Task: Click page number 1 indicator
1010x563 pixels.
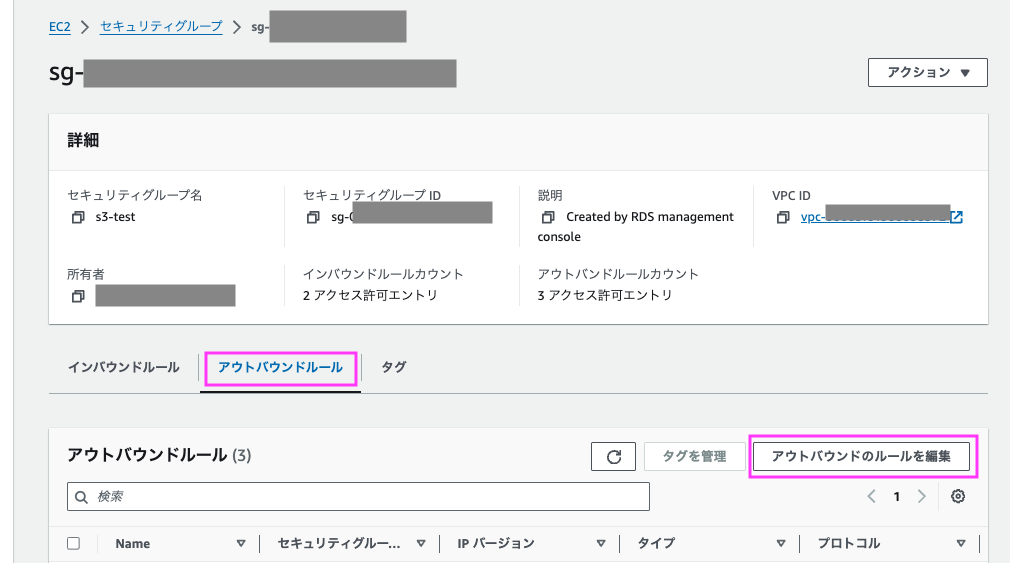Action: tap(897, 496)
